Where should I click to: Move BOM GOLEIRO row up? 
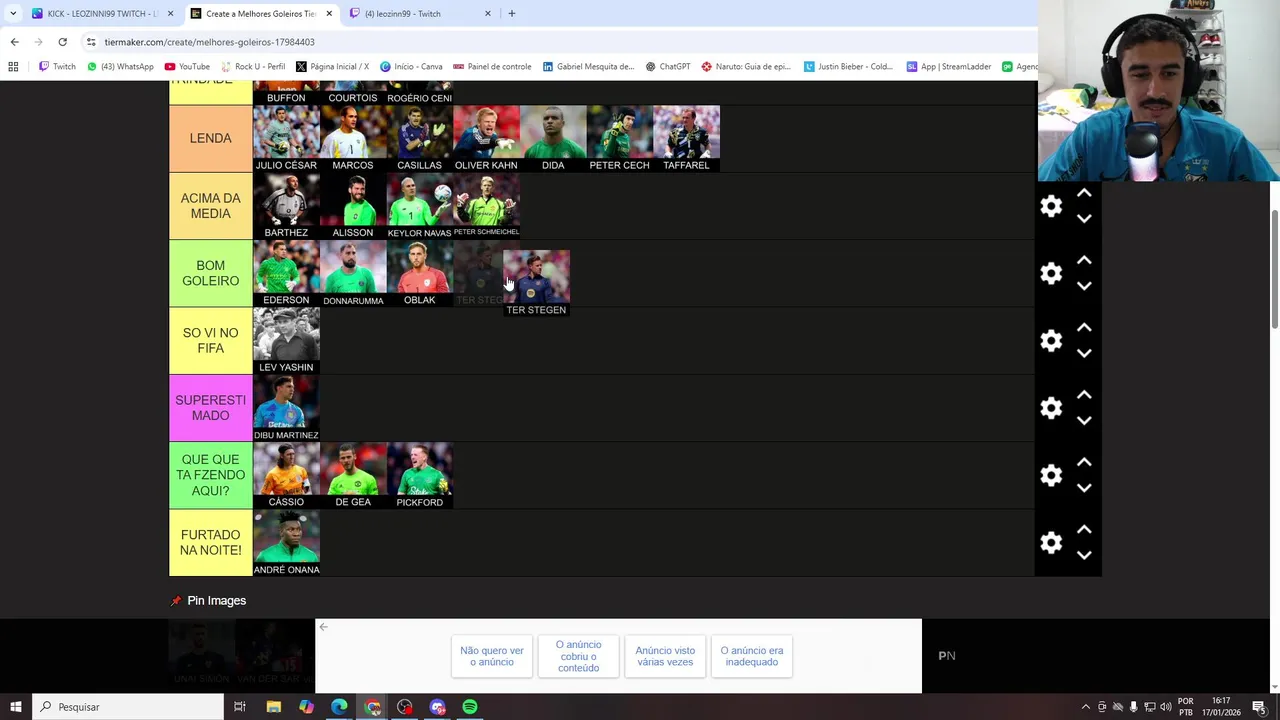tap(1084, 260)
